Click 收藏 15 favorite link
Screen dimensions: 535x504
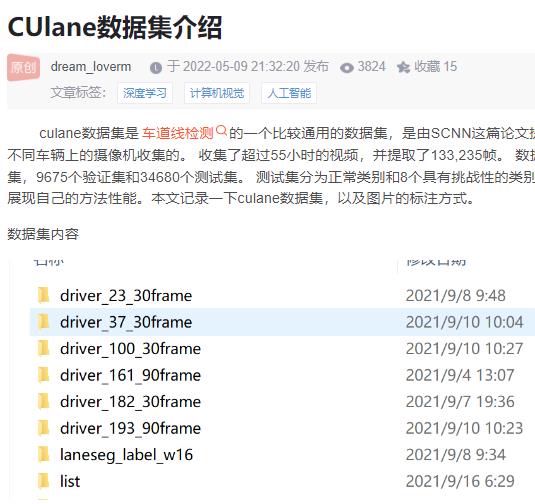(x=435, y=67)
